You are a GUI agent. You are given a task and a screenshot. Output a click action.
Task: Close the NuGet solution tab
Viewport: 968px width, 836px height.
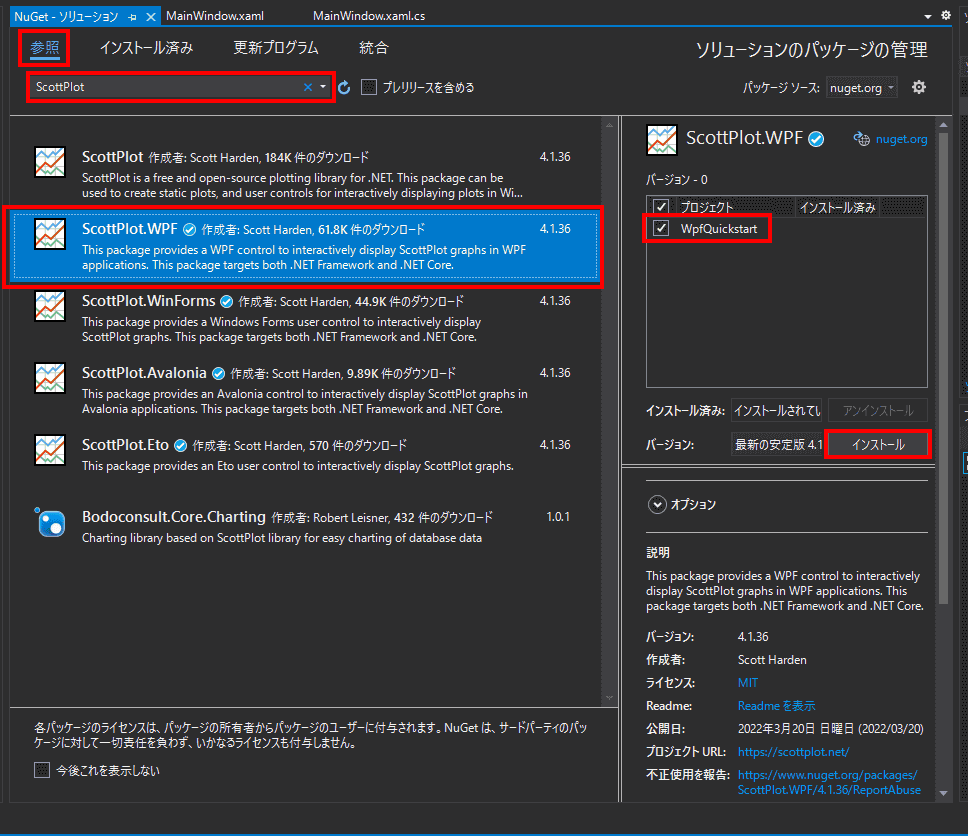[x=151, y=17]
